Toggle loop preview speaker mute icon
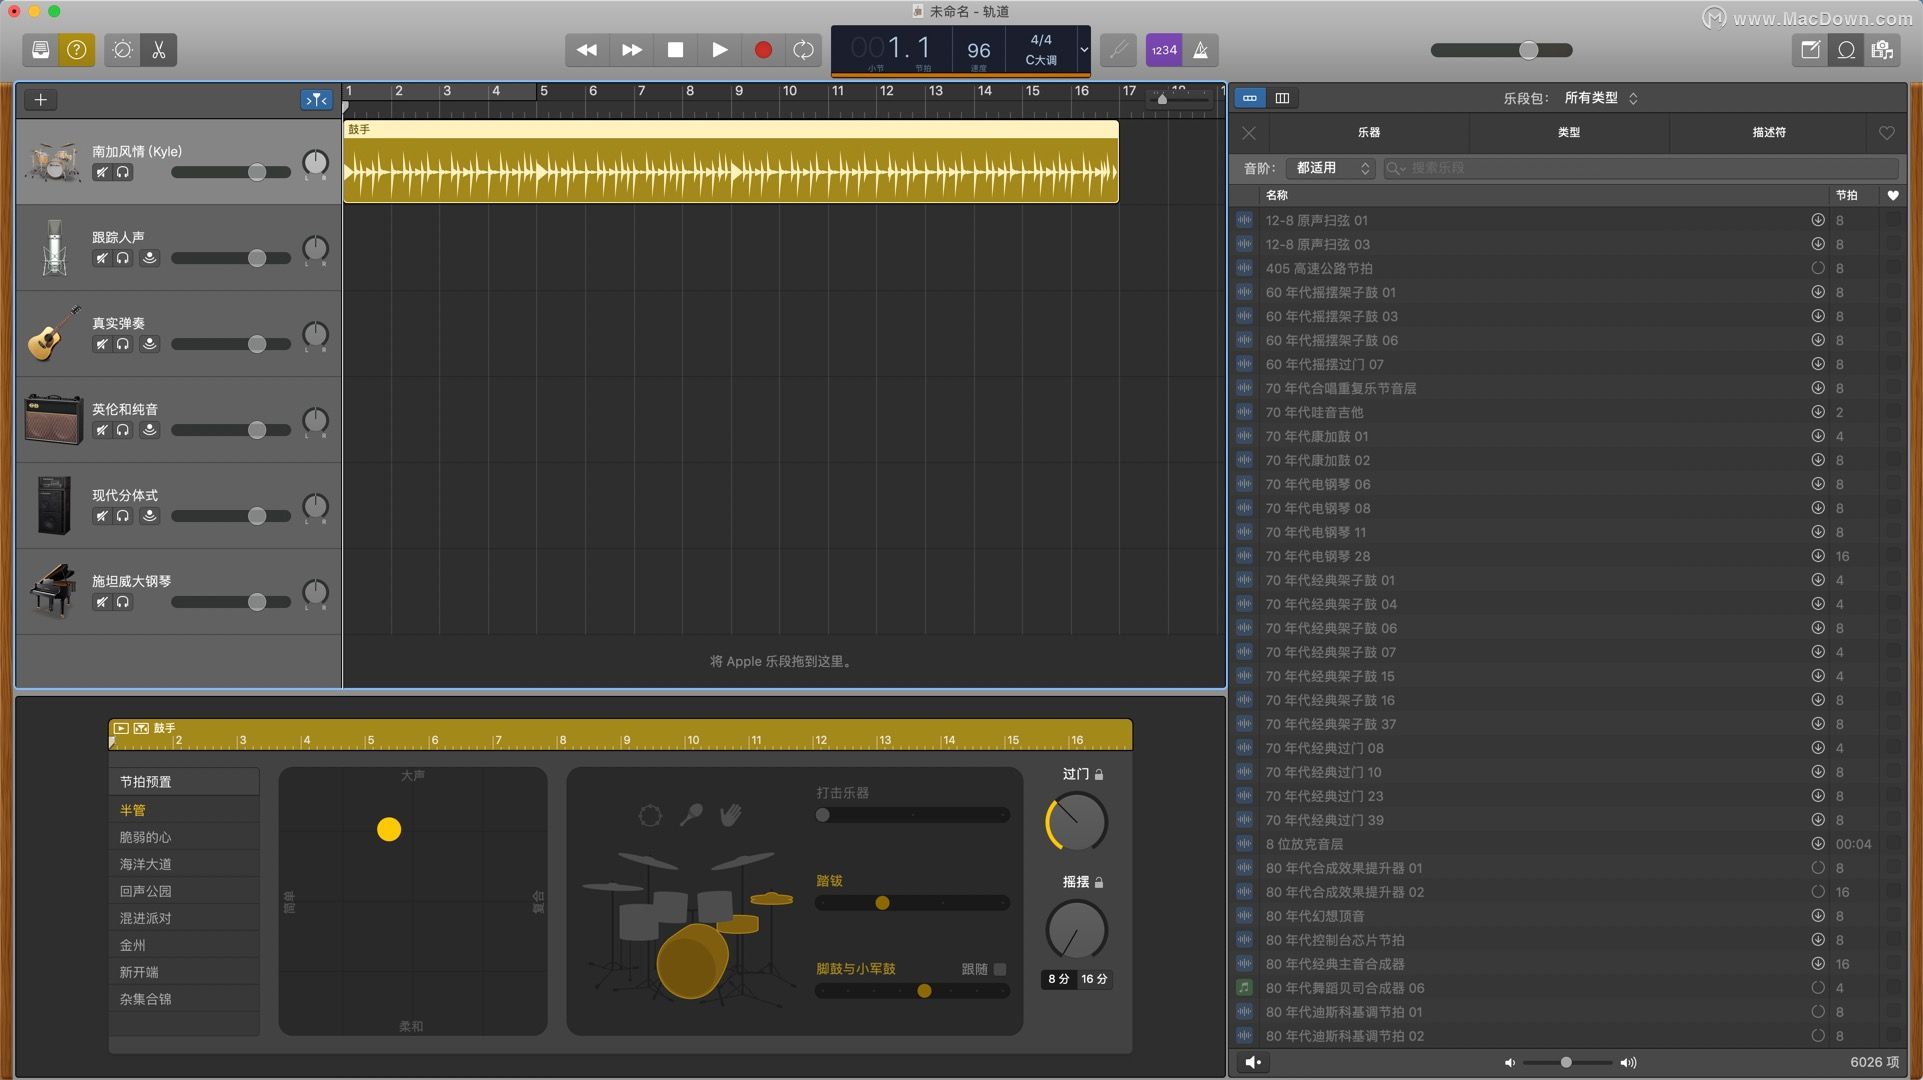The image size is (1923, 1080). point(1252,1062)
